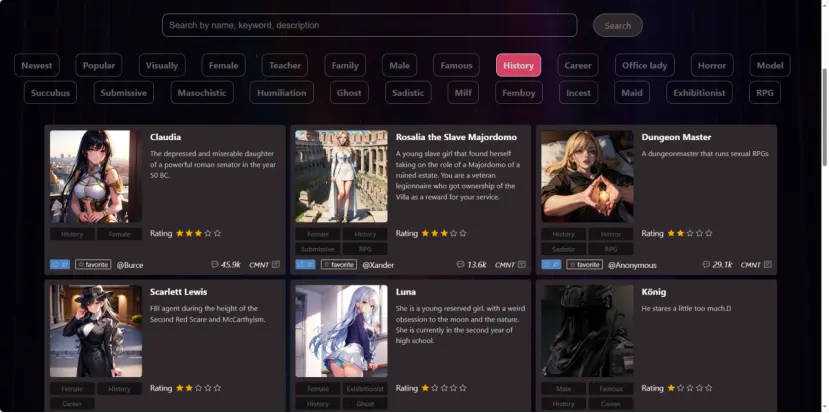Screen dimensions: 829x413
Task: Click the blue share icon on Dungeon Master card
Action: [551, 264]
